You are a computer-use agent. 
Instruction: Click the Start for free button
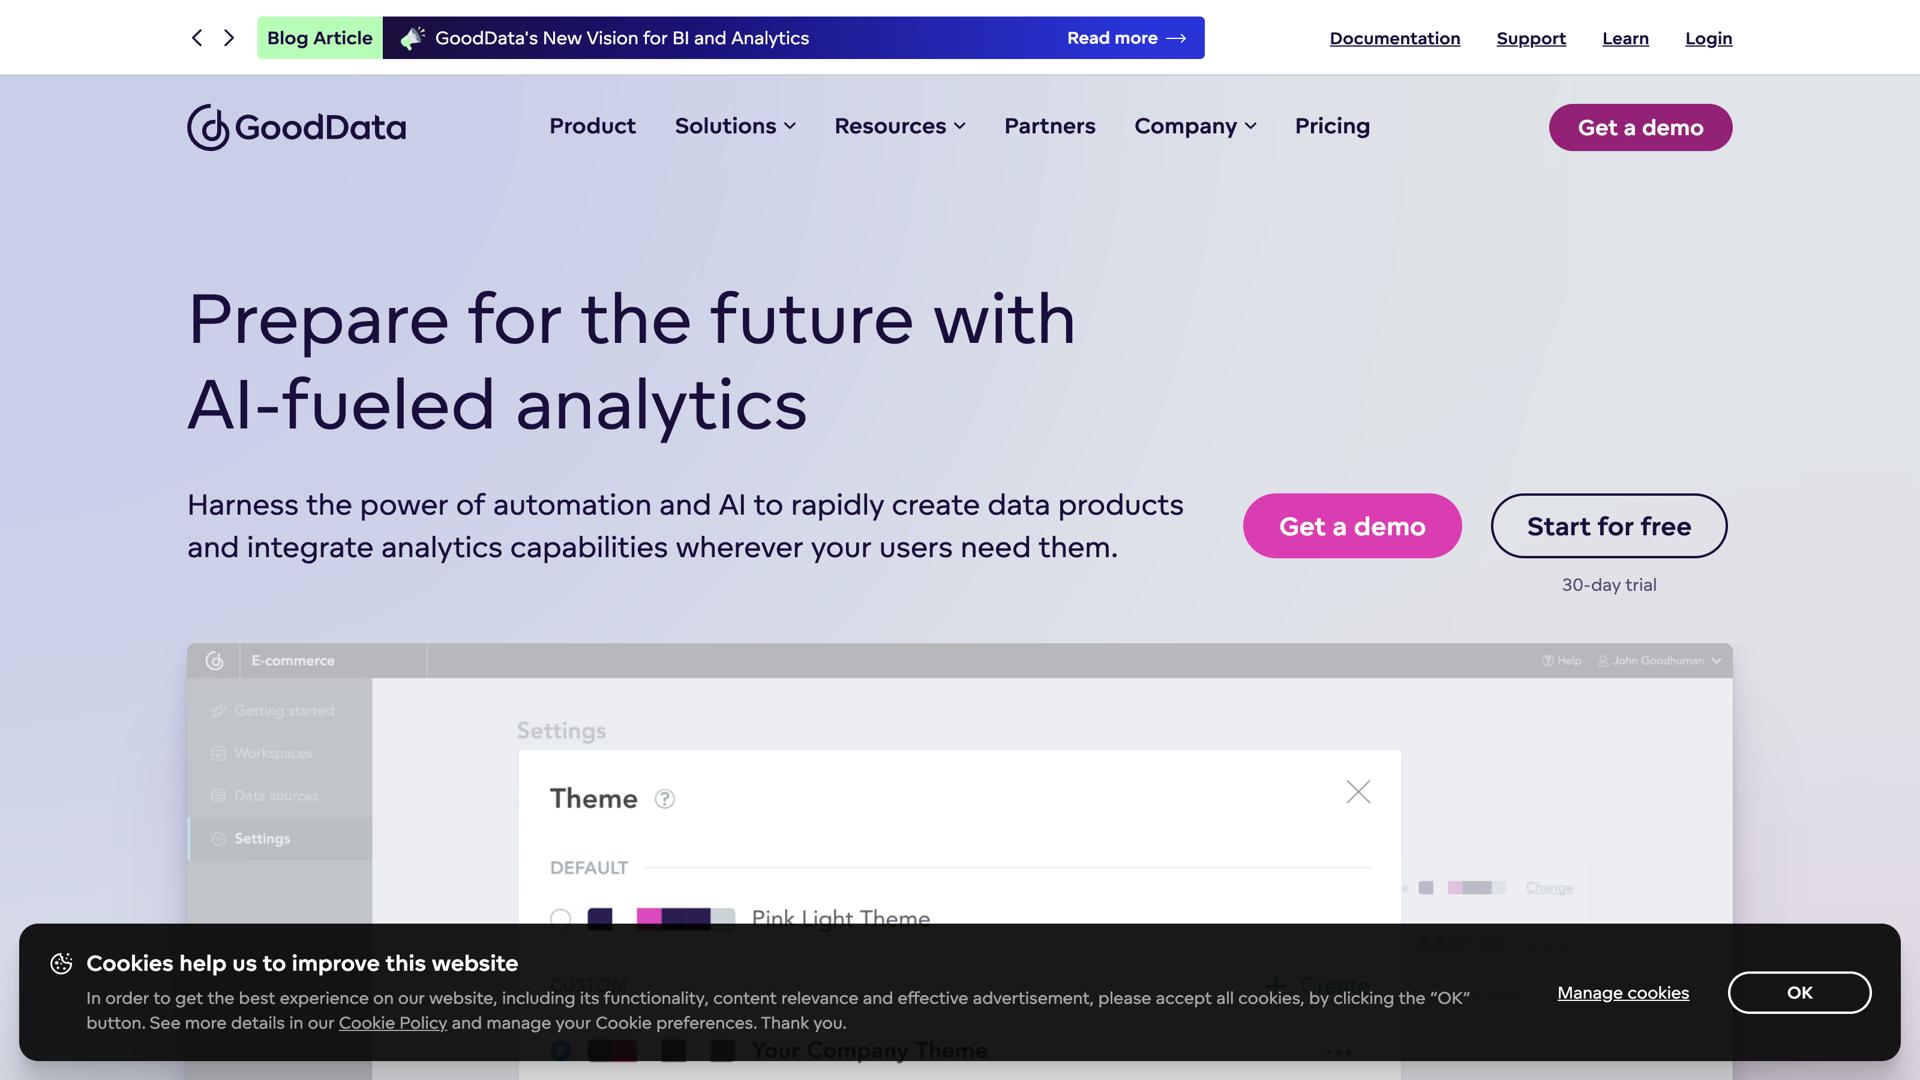click(1608, 526)
